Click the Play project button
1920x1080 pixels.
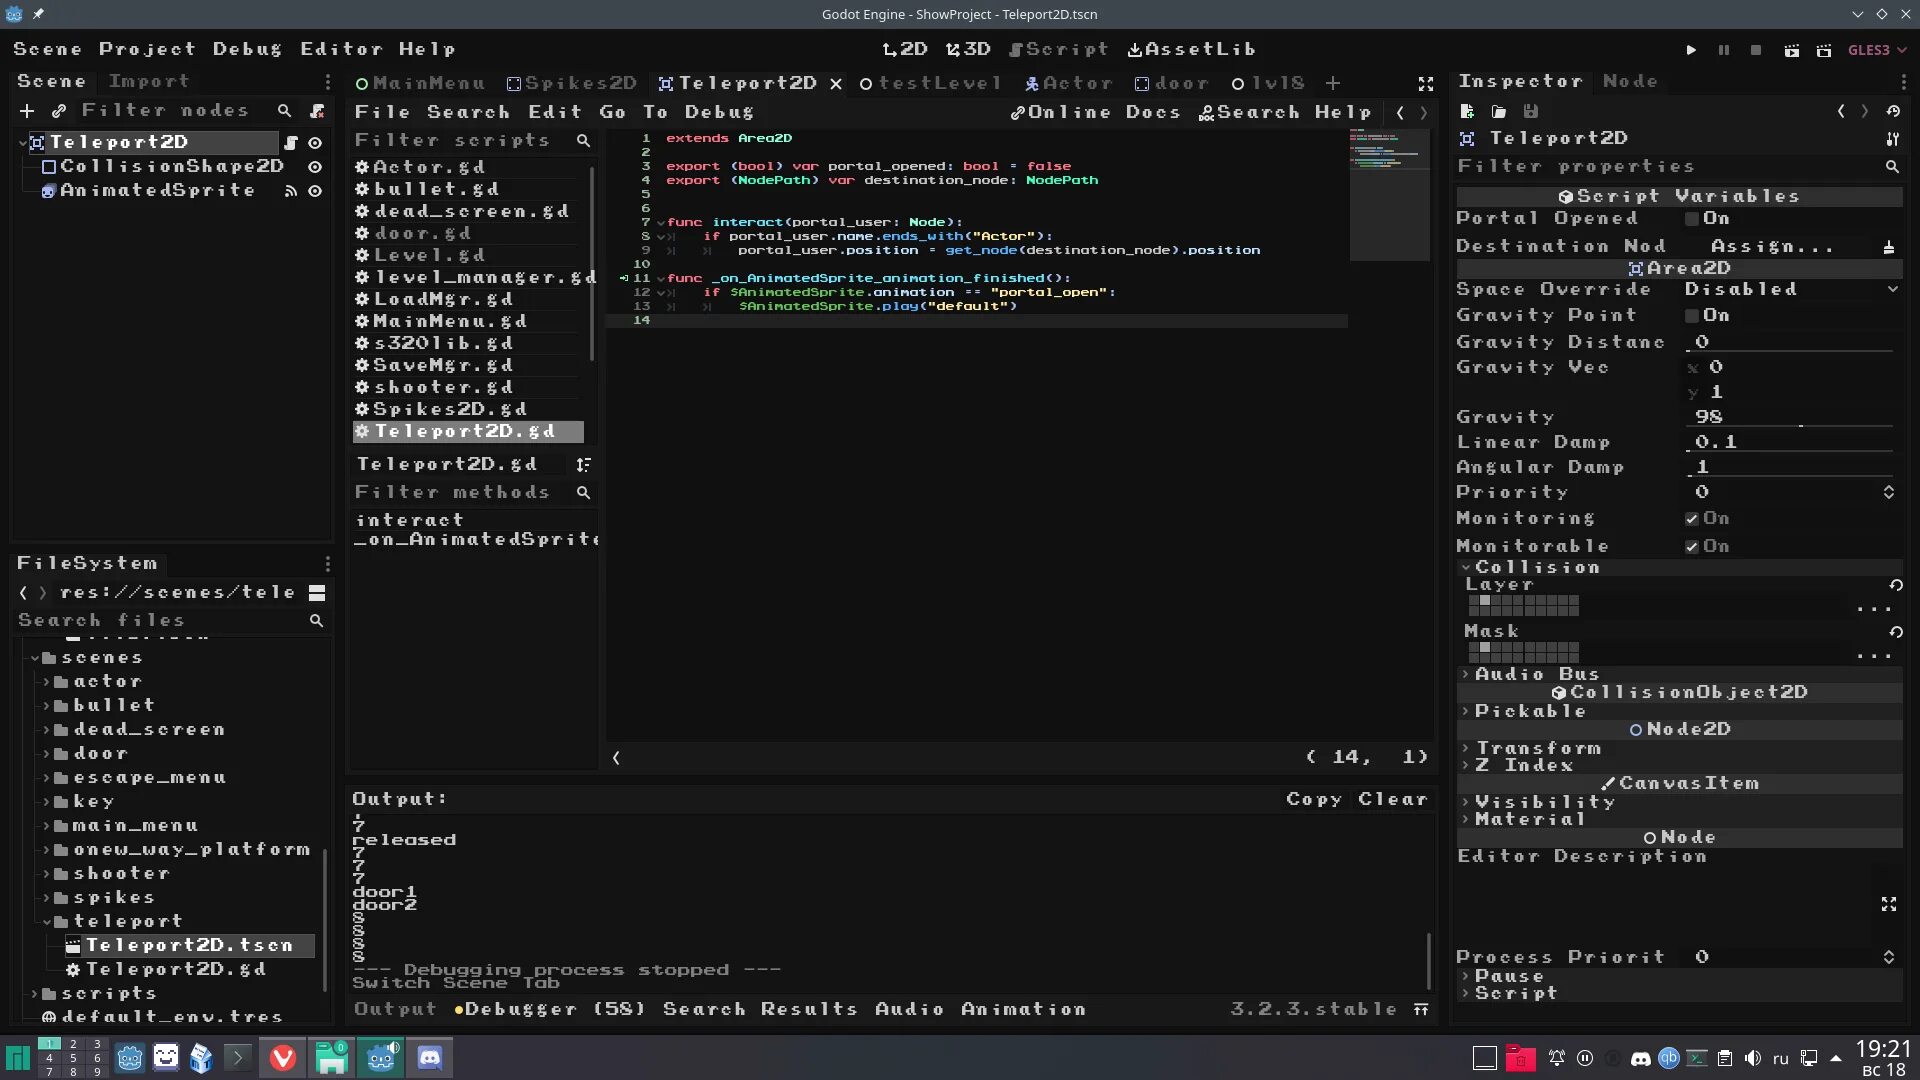[x=1691, y=50]
